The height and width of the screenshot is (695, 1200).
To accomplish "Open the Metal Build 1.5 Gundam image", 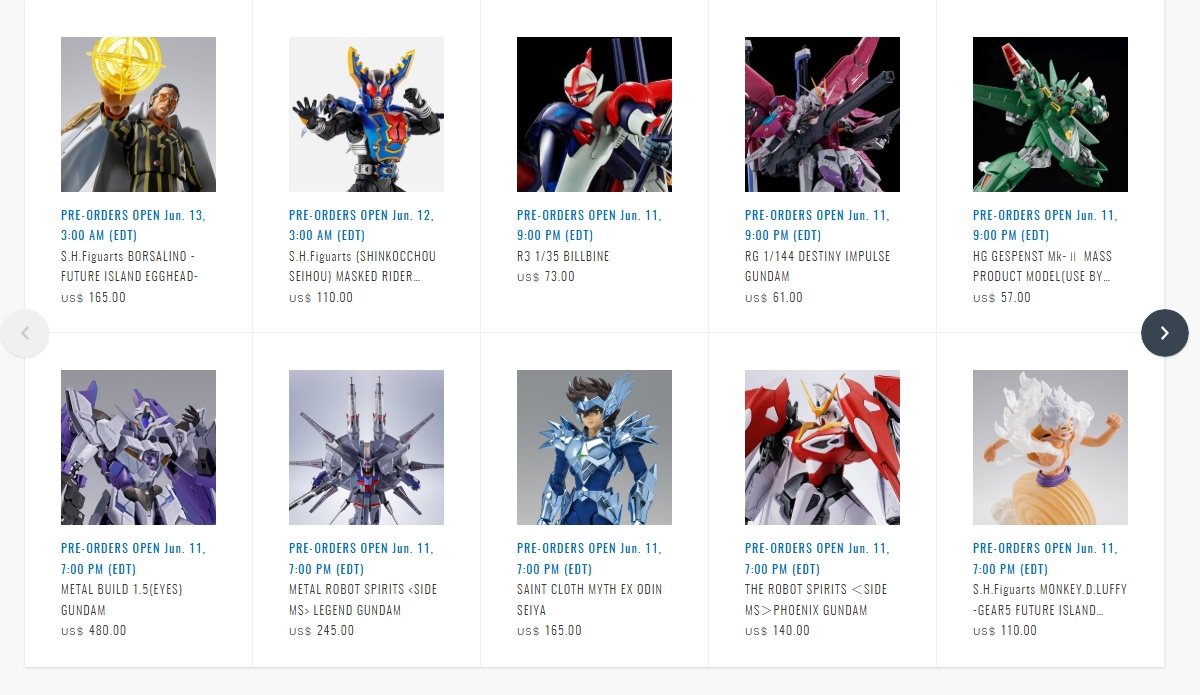I will click(138, 447).
